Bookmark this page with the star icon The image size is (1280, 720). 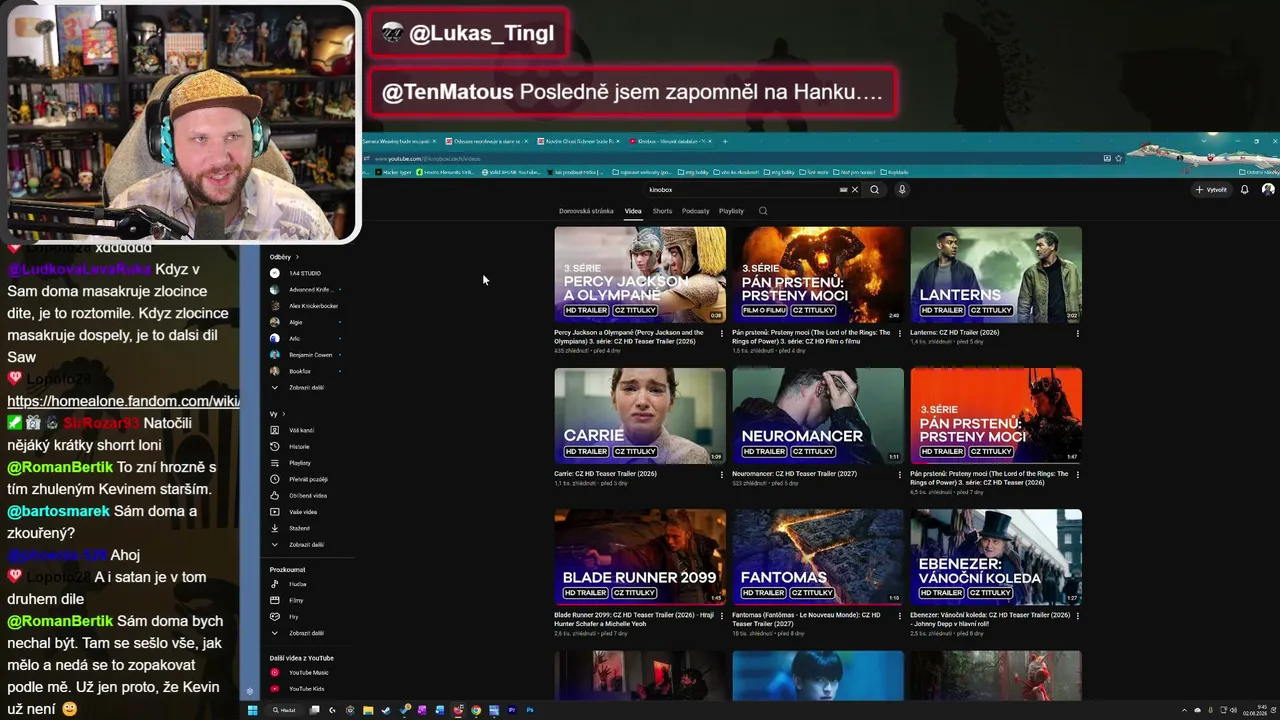click(1118, 158)
